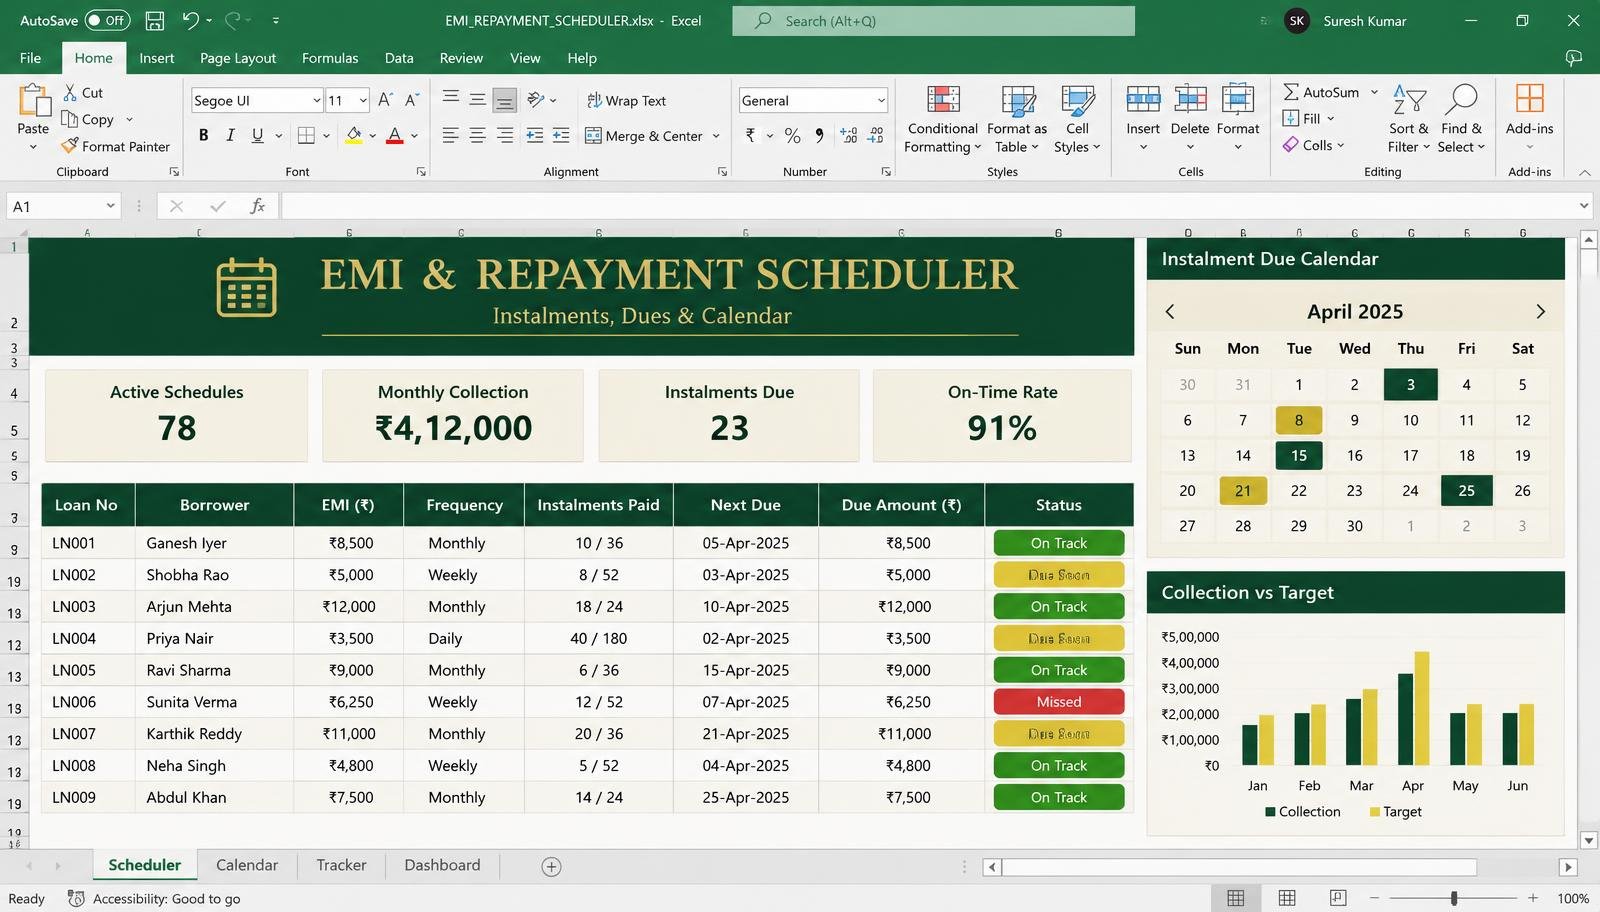Click Insert Function fx icon
The height and width of the screenshot is (912, 1600).
click(257, 206)
